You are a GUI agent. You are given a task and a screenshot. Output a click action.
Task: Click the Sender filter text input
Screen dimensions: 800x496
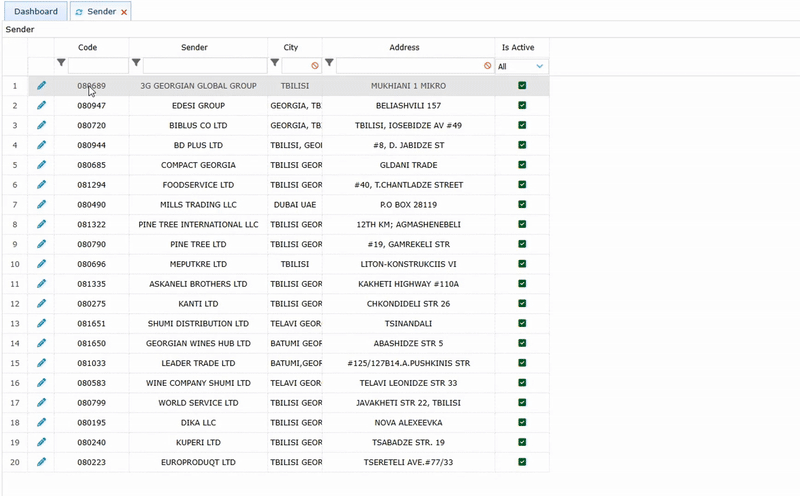[x=204, y=66]
